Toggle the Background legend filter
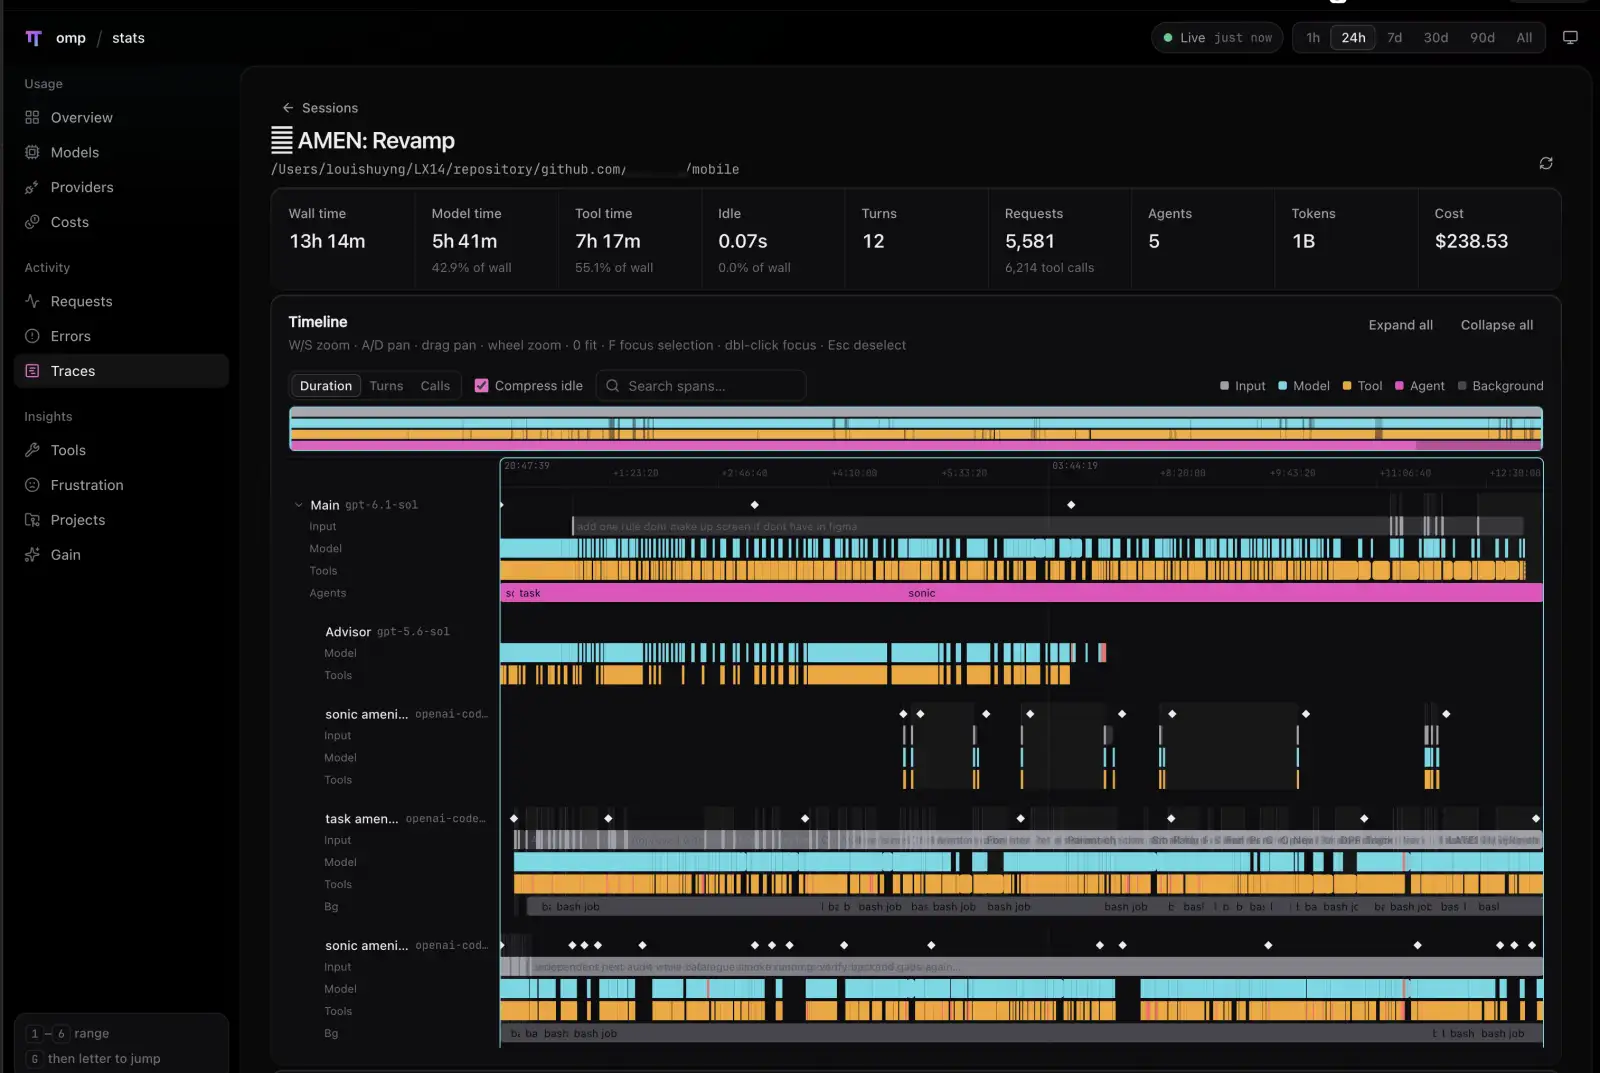Image resolution: width=1600 pixels, height=1073 pixels. (x=1501, y=386)
